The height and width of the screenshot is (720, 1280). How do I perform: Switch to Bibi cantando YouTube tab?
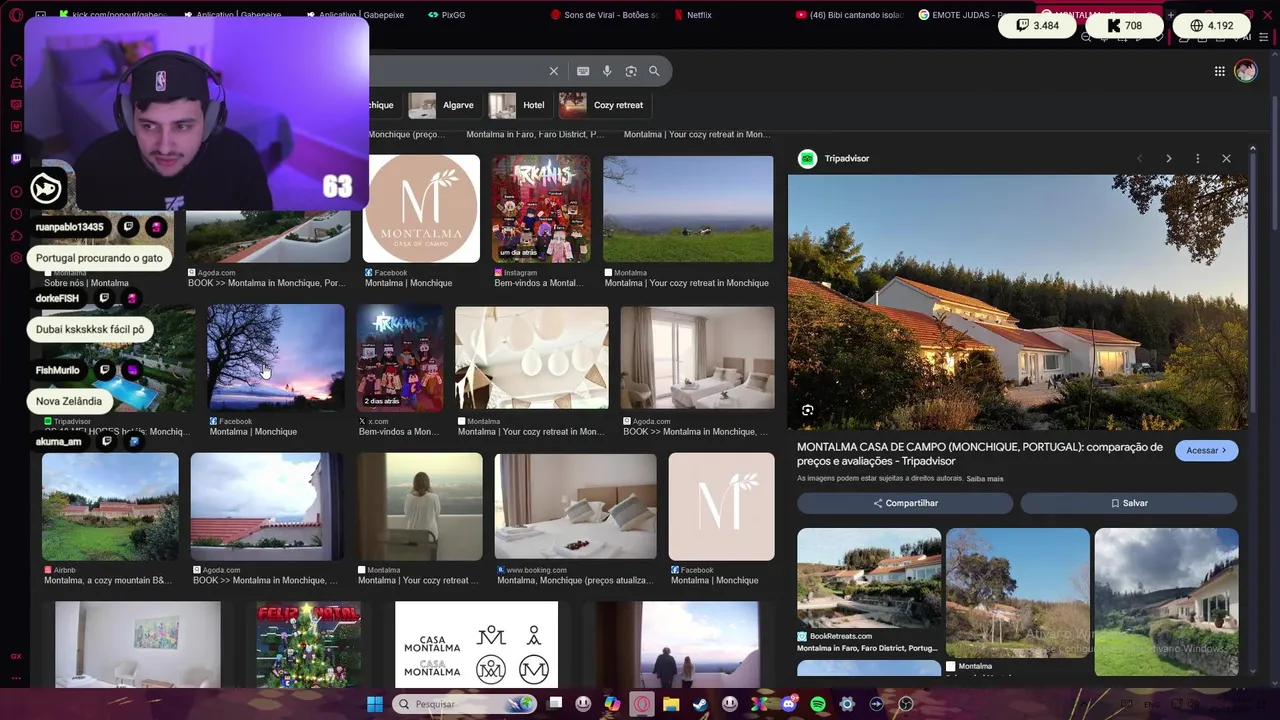tap(850, 15)
